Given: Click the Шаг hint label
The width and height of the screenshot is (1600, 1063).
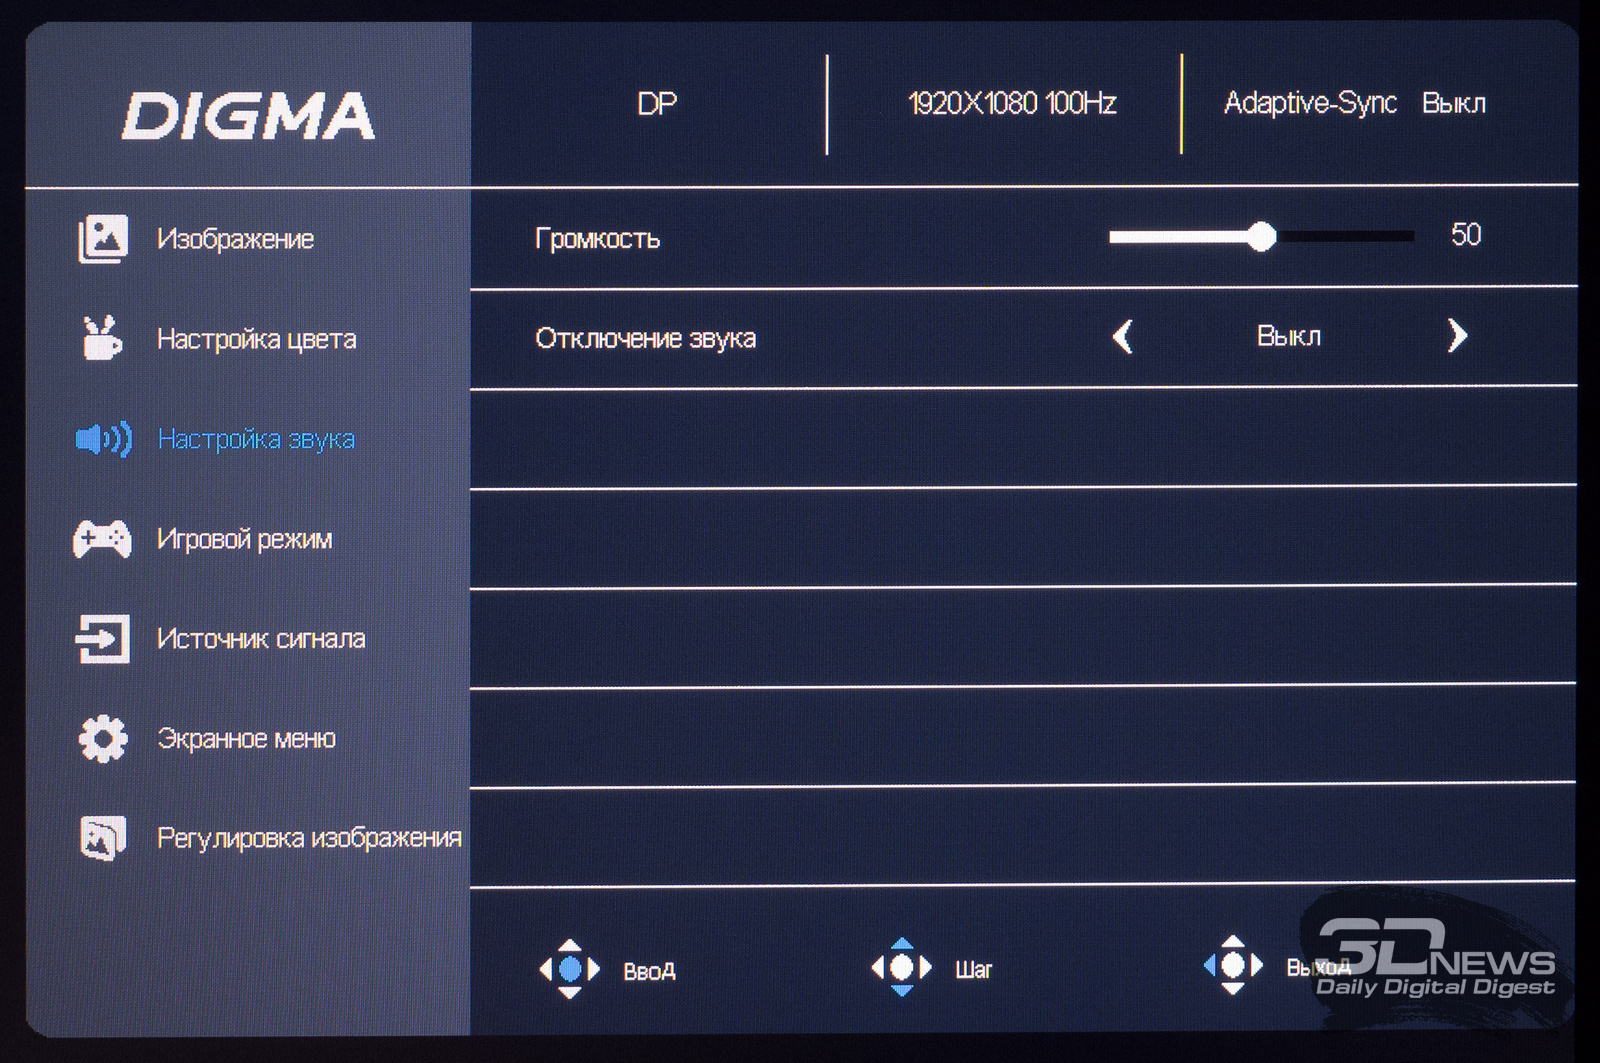Looking at the screenshot, I should point(973,969).
